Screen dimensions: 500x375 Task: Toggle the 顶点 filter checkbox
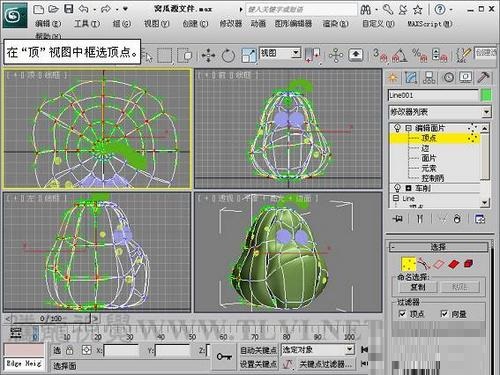pos(403,314)
